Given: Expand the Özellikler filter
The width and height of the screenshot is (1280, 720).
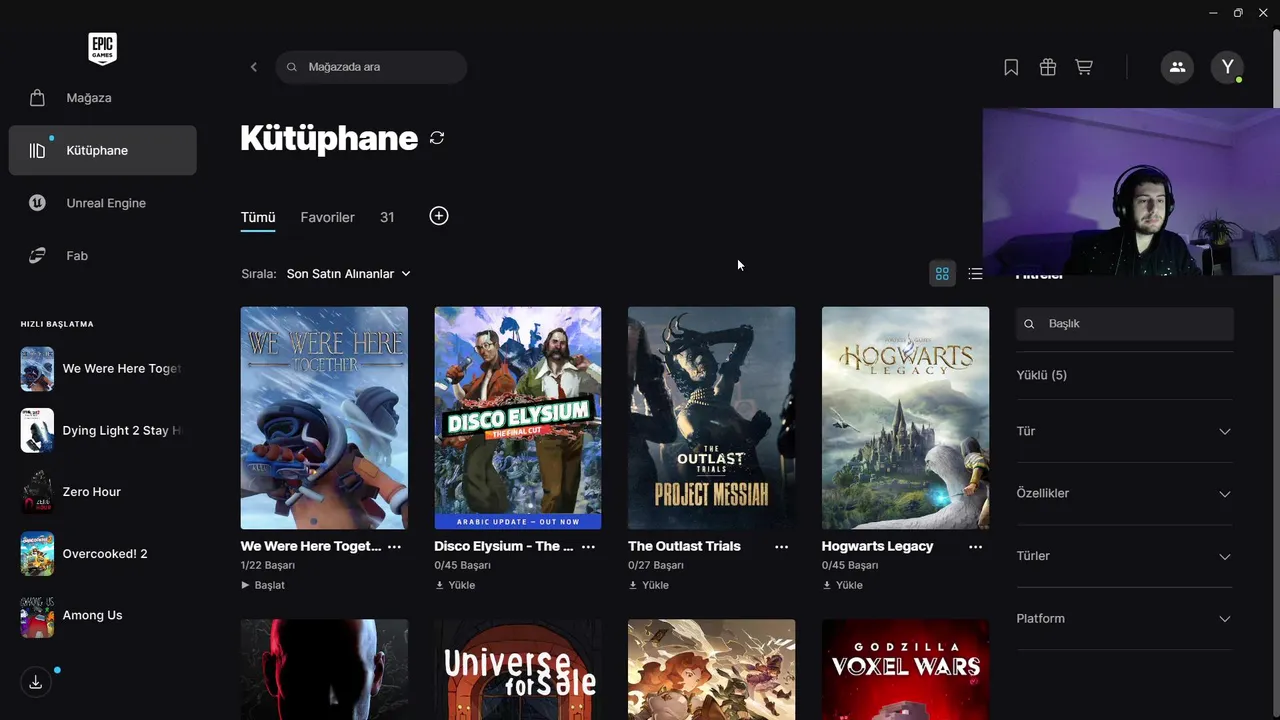Looking at the screenshot, I should pos(1125,493).
